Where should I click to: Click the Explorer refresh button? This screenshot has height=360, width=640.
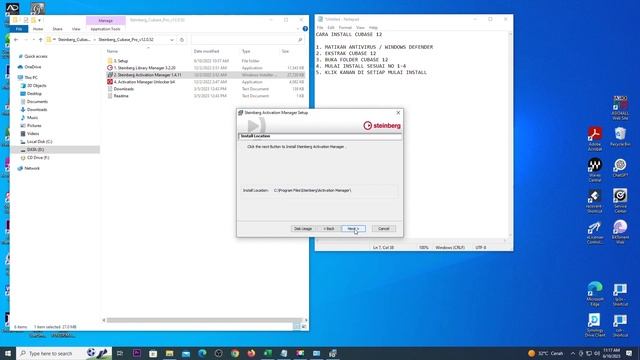click(x=182, y=40)
